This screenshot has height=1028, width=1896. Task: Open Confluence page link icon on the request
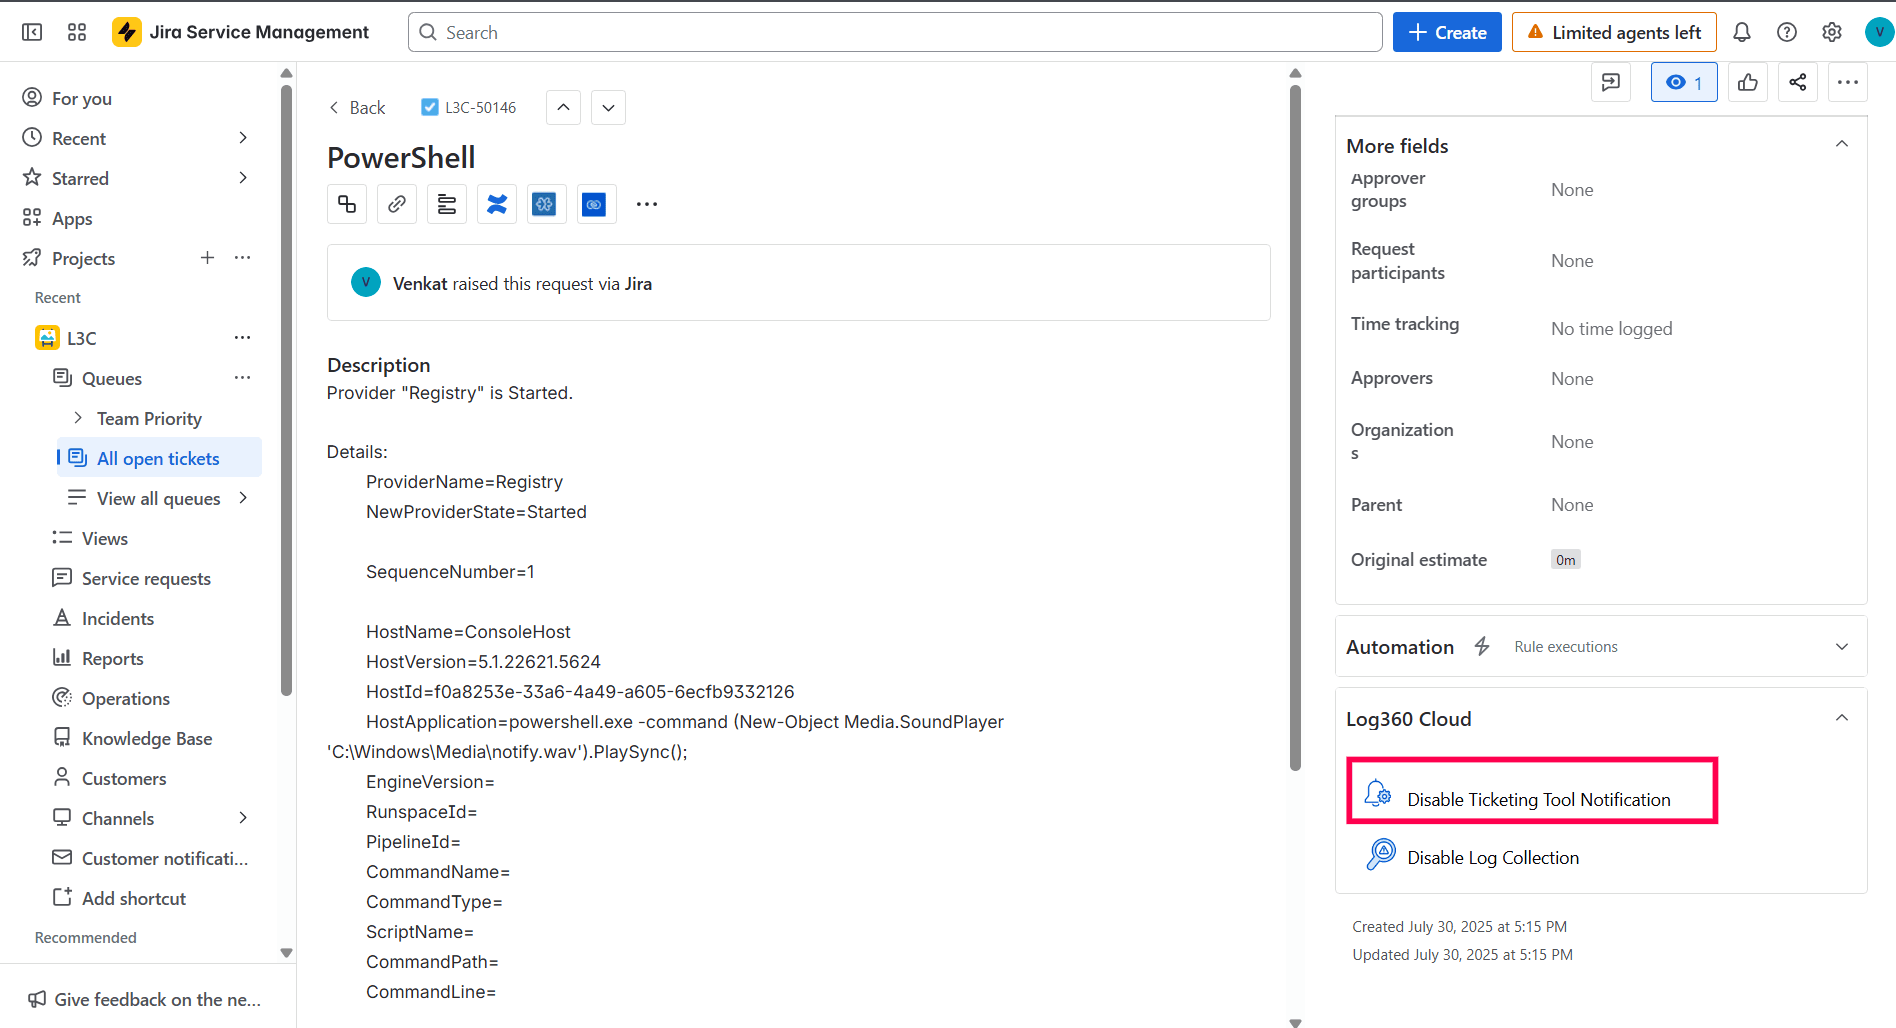(x=496, y=203)
